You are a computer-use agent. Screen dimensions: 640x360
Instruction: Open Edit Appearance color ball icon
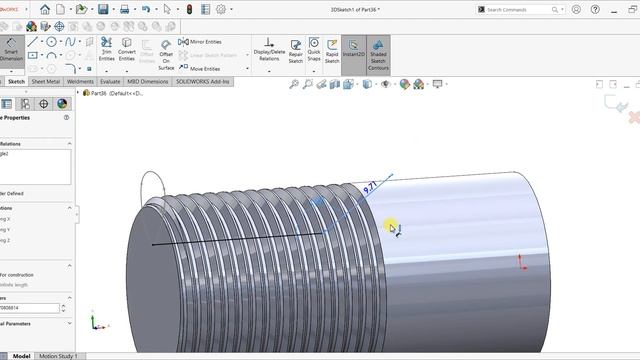(404, 84)
